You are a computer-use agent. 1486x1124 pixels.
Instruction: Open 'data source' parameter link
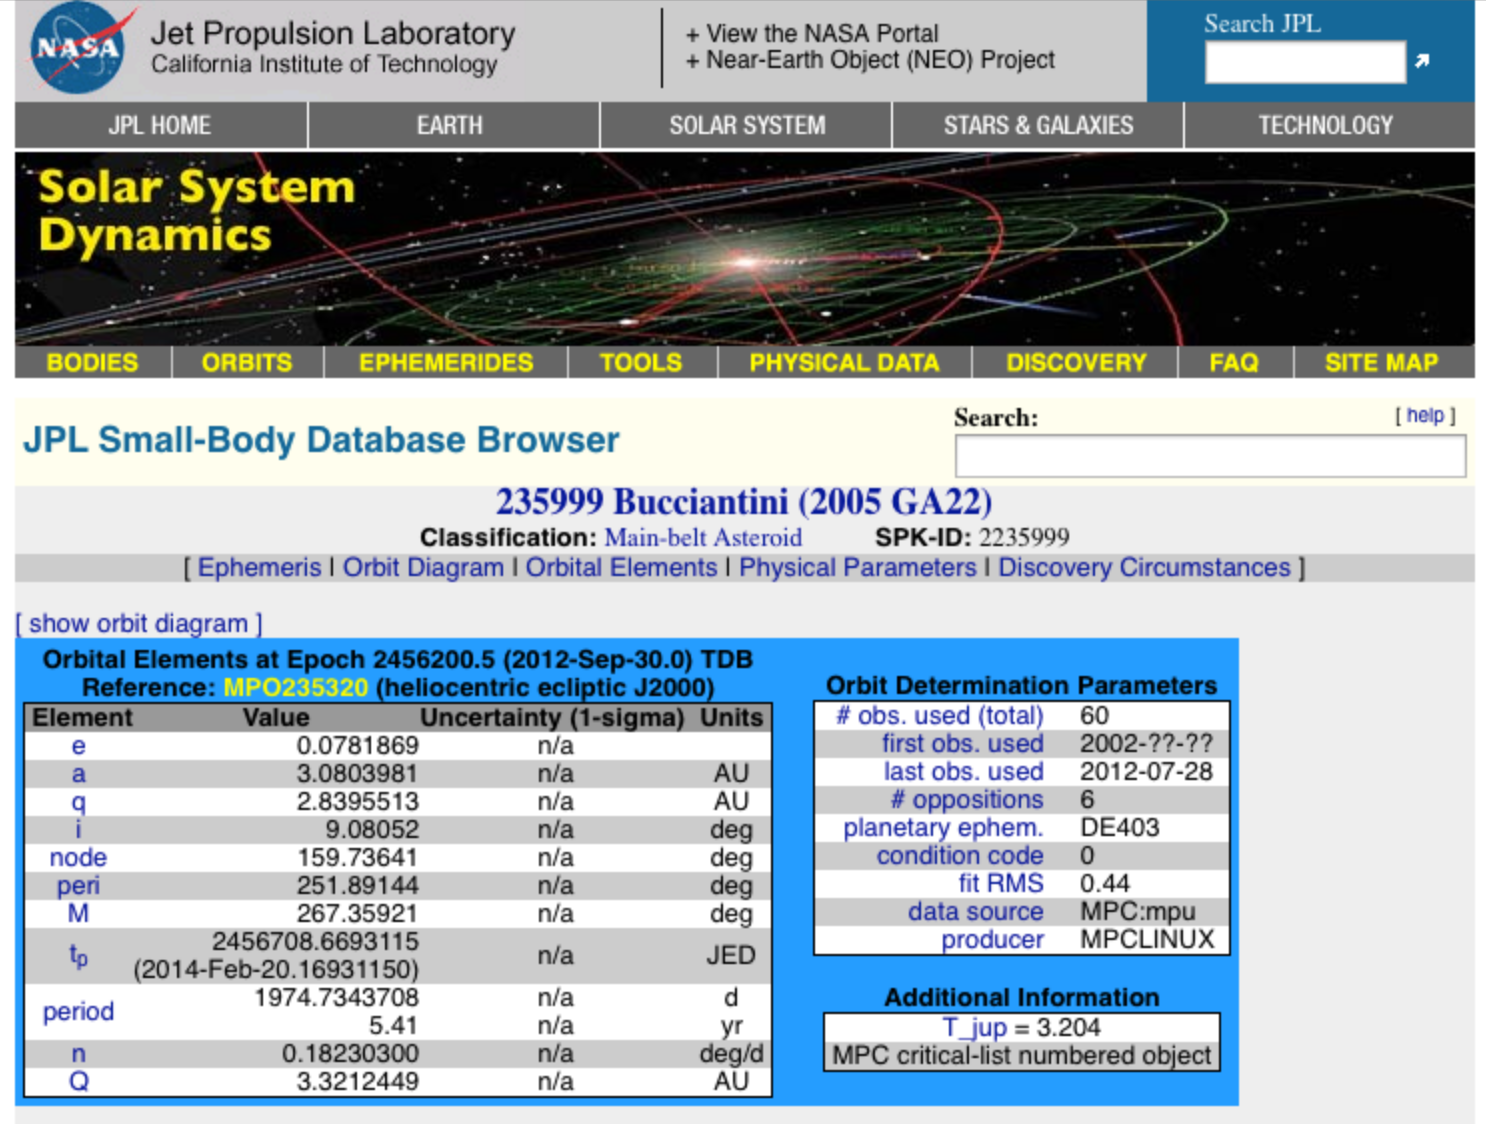coord(975,912)
